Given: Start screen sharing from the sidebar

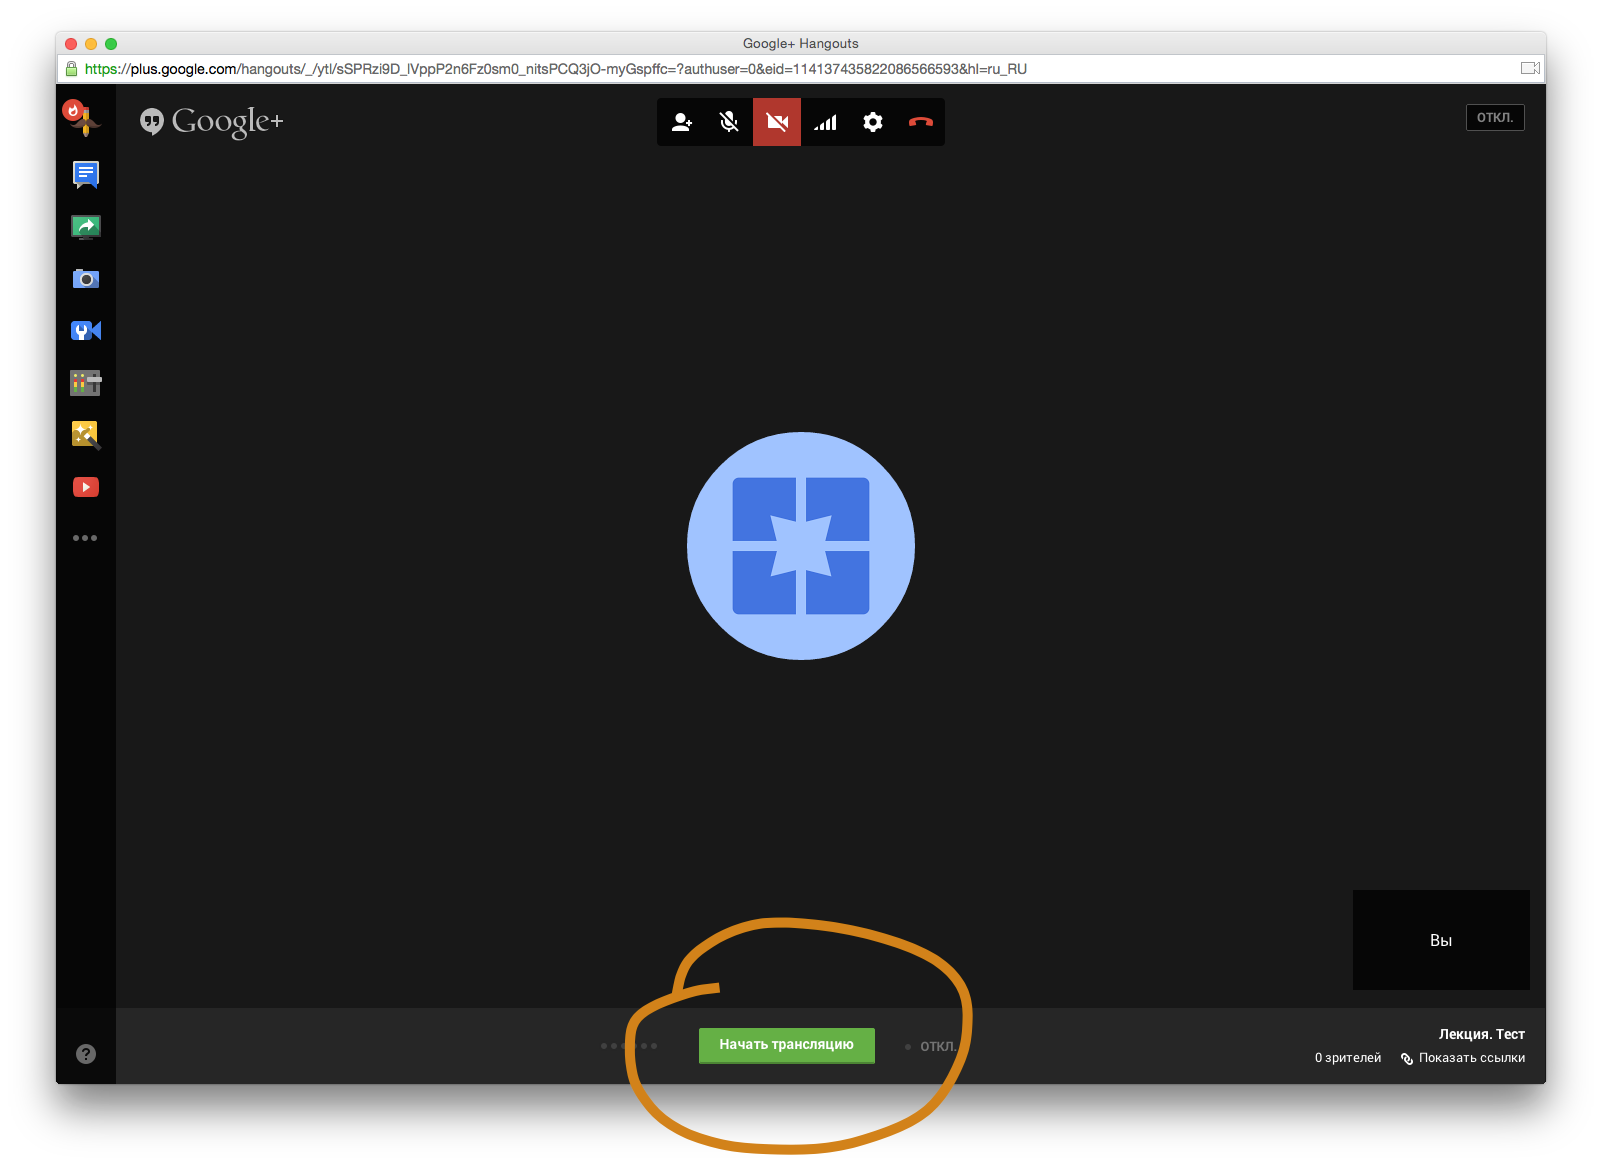Looking at the screenshot, I should pos(86,227).
